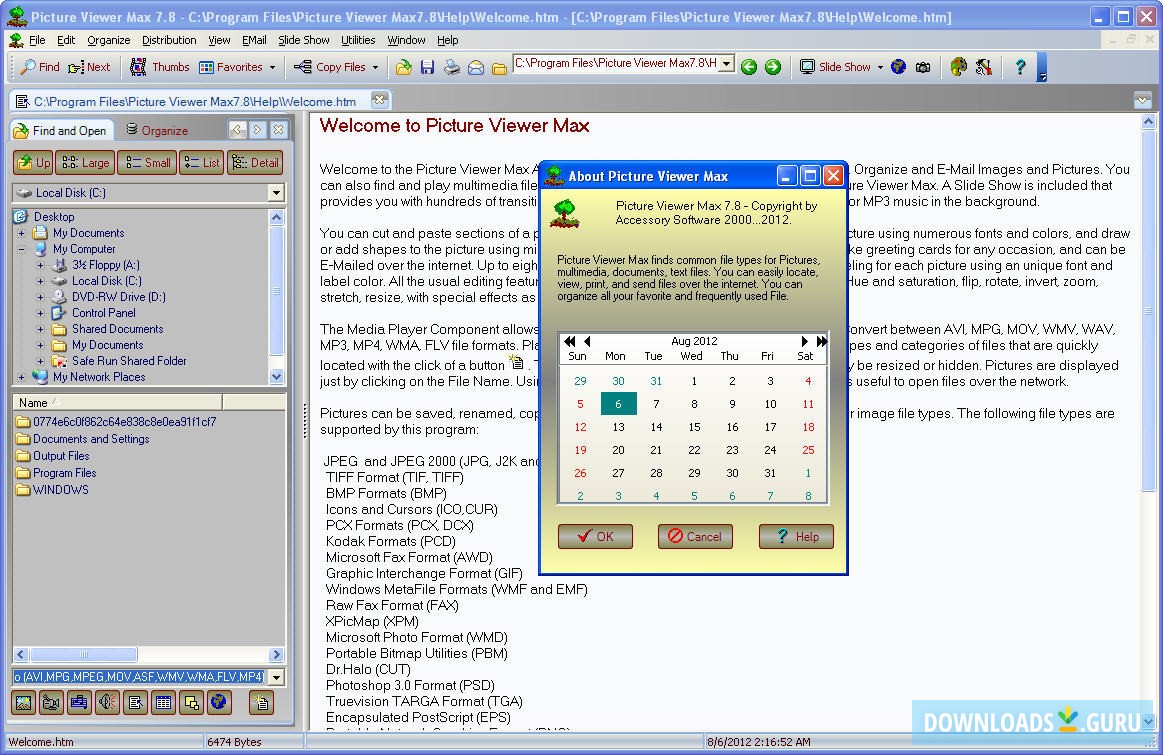
Task: Click the Find magnifier toolbar button
Action: [40, 67]
